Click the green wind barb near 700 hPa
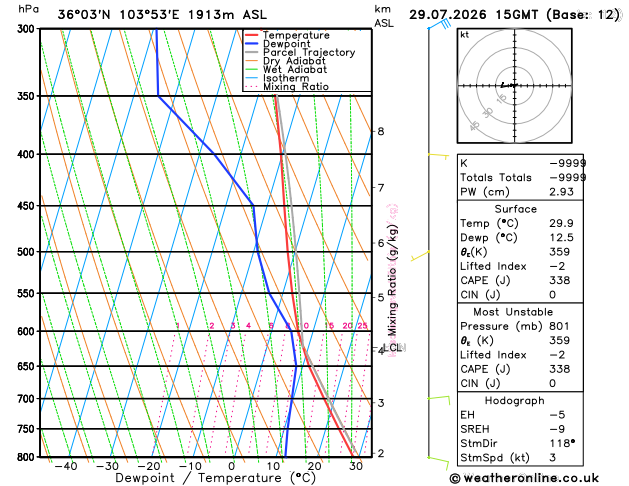 (439, 400)
